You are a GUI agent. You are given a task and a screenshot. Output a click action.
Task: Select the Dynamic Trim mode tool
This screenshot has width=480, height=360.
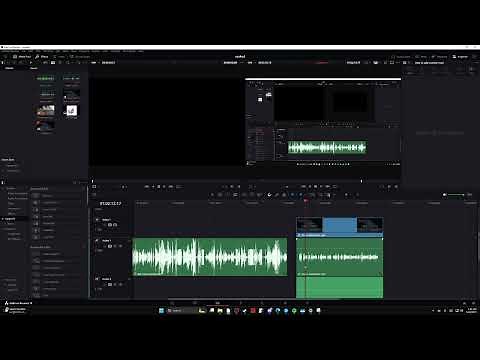pyautogui.click(x=228, y=195)
